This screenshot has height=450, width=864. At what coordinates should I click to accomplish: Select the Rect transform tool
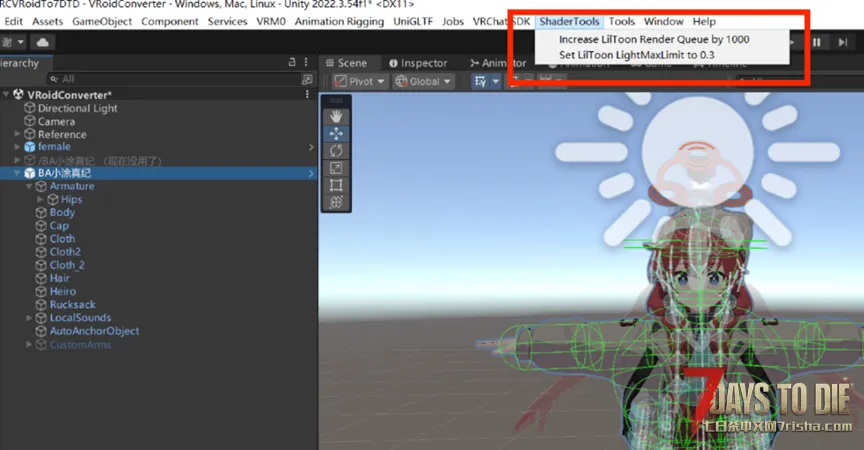(336, 184)
